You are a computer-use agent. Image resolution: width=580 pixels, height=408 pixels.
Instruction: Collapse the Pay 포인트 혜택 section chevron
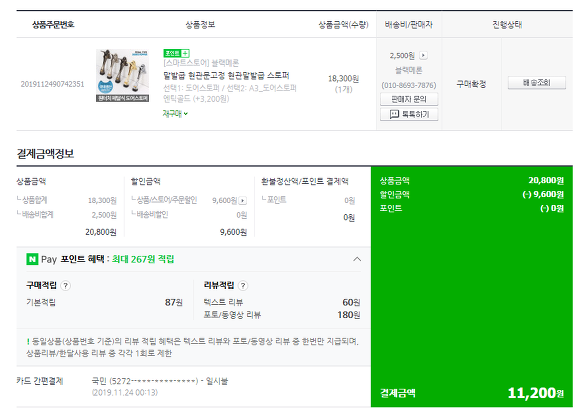click(357, 259)
